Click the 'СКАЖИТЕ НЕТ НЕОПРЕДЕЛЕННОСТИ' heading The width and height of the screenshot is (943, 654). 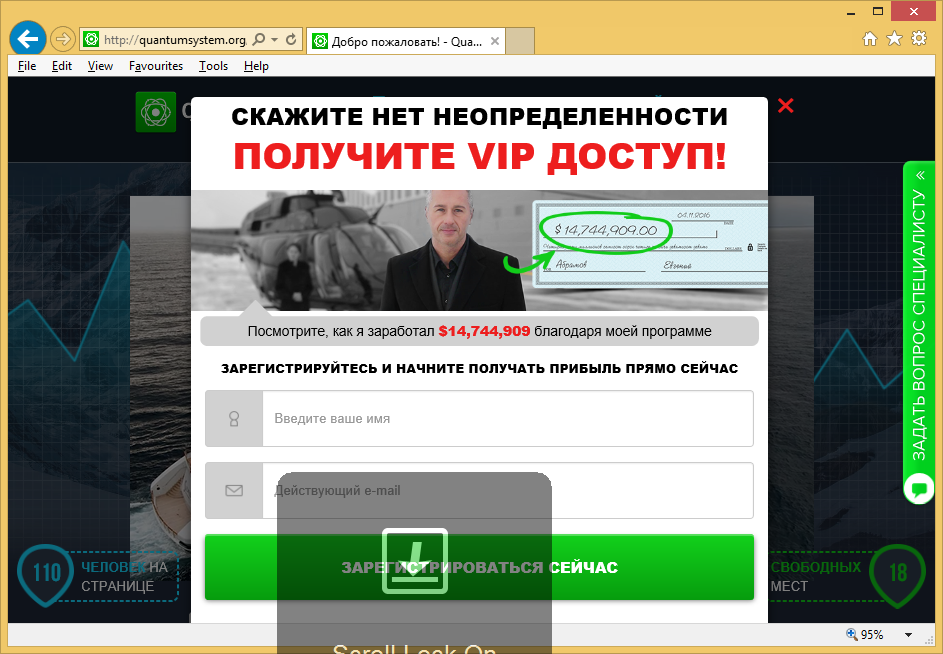tap(479, 117)
